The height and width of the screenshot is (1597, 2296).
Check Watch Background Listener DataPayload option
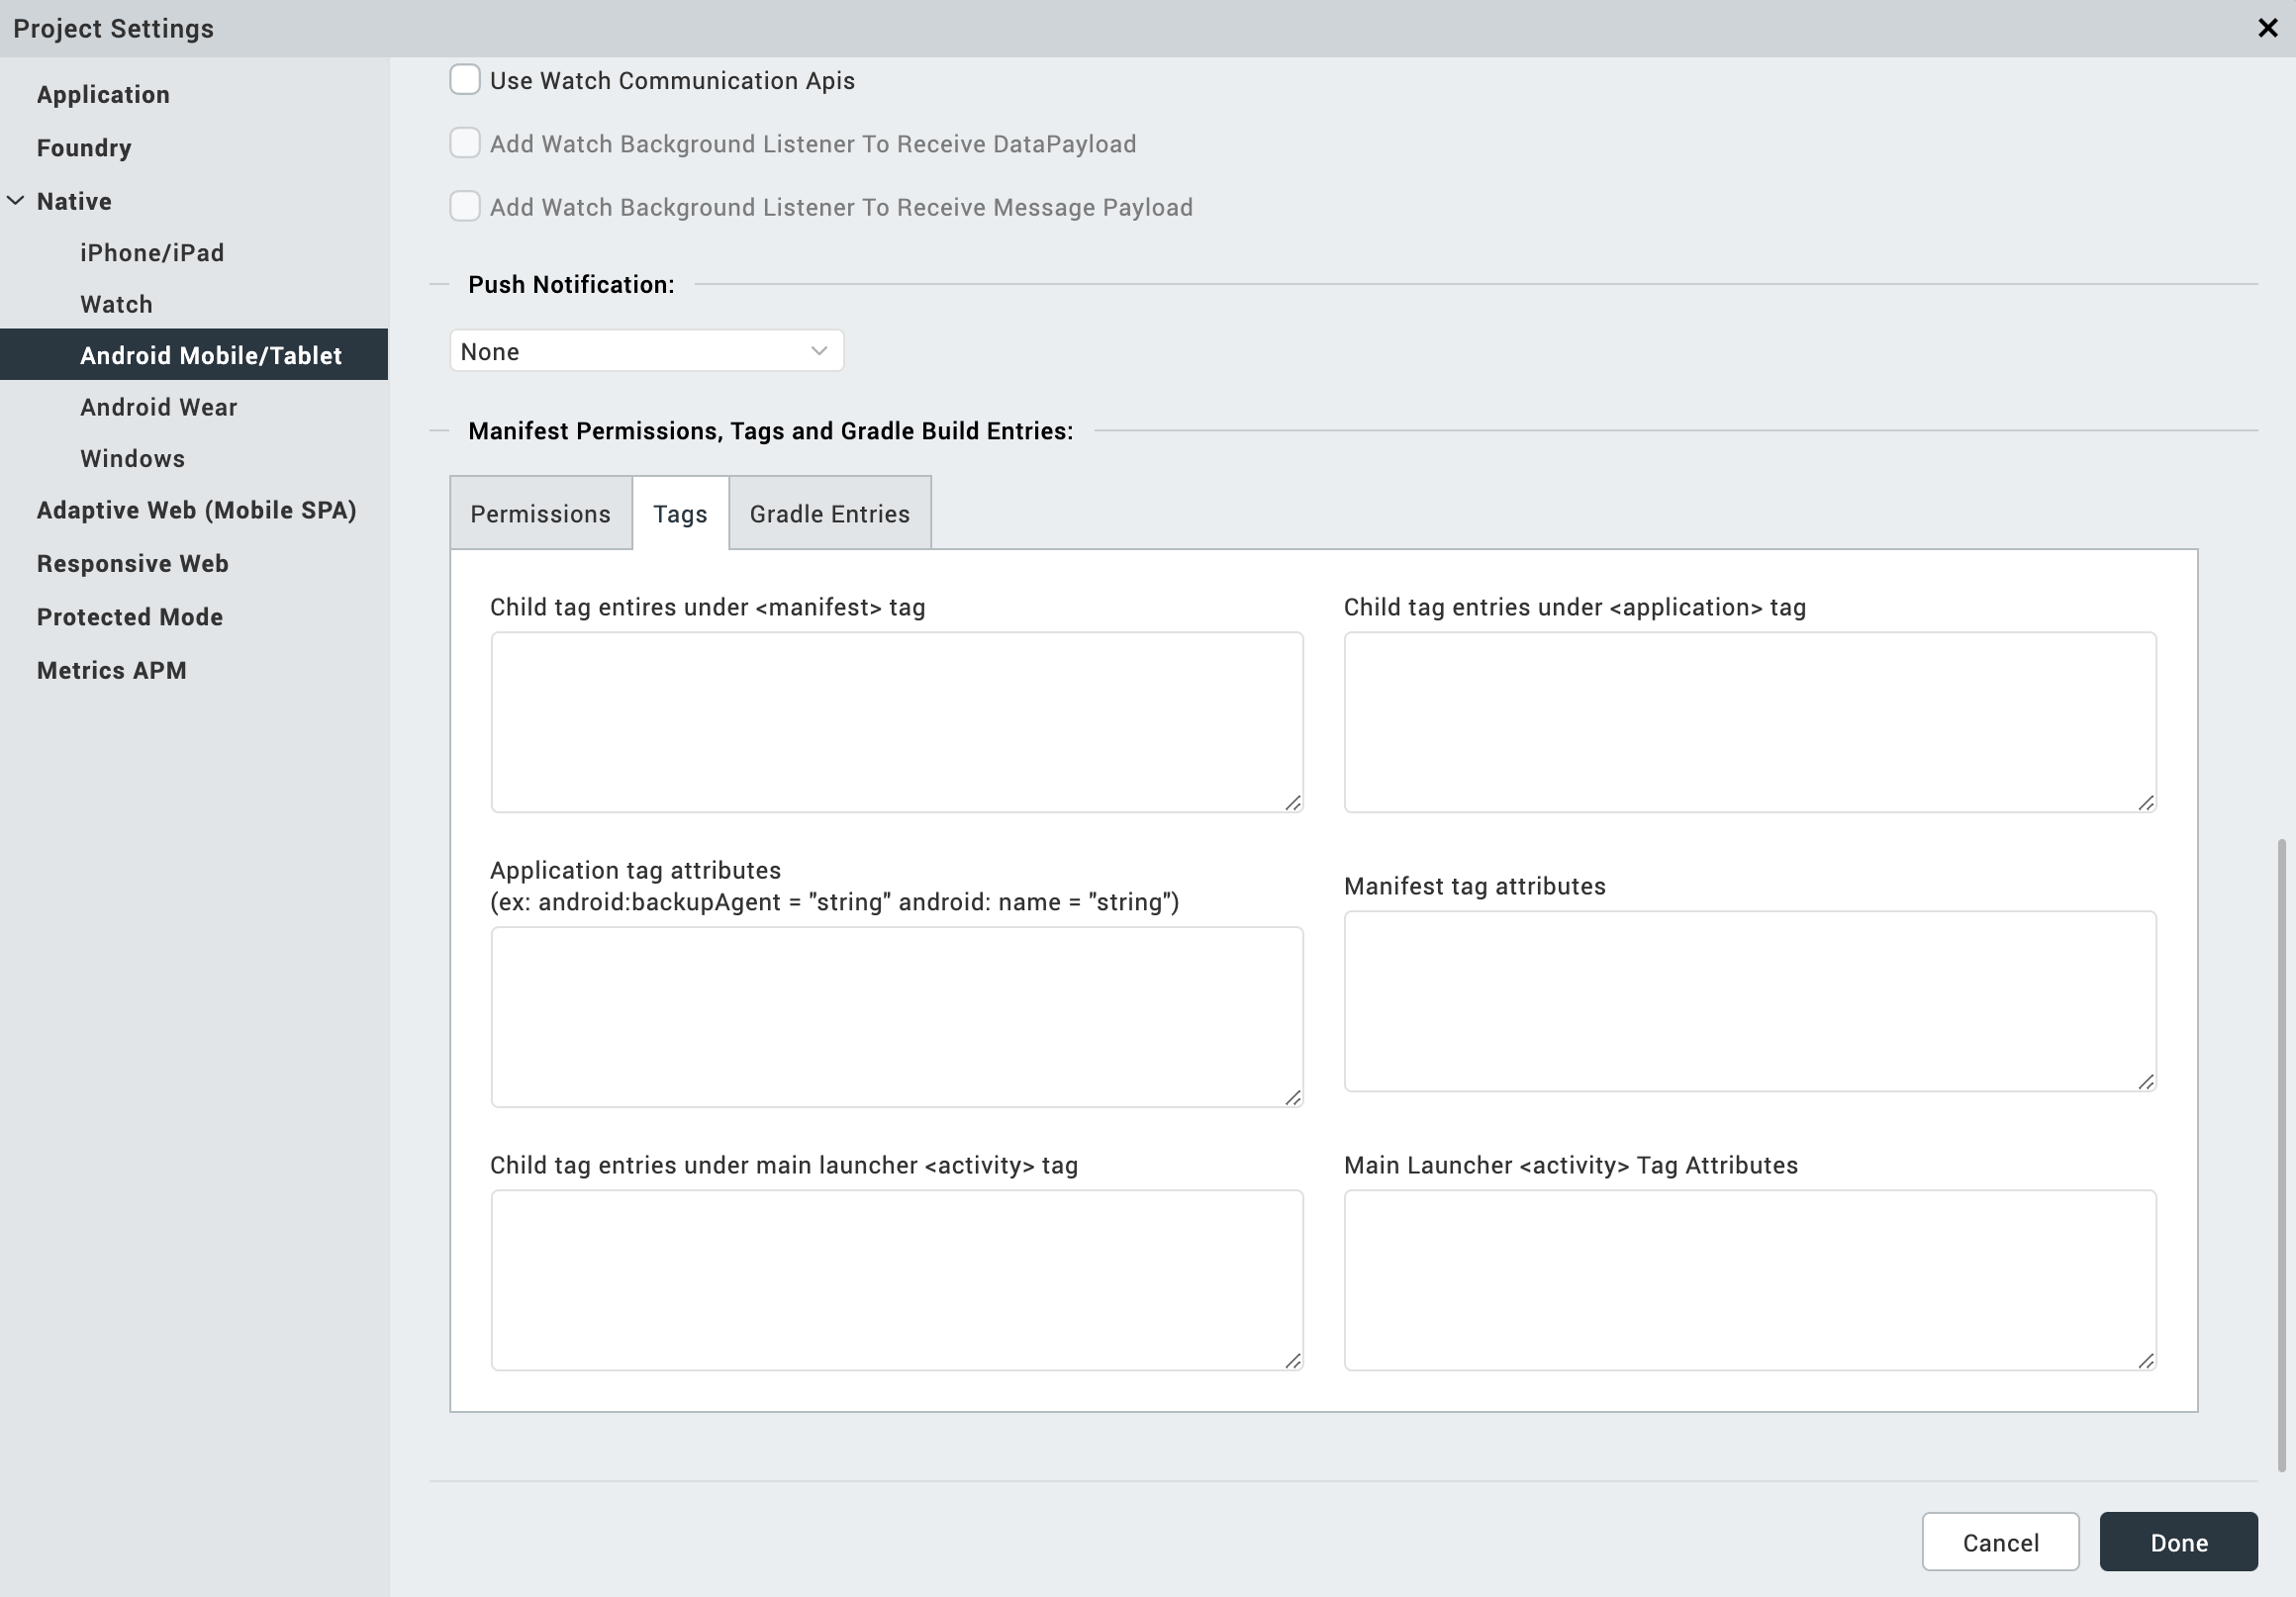coord(465,143)
